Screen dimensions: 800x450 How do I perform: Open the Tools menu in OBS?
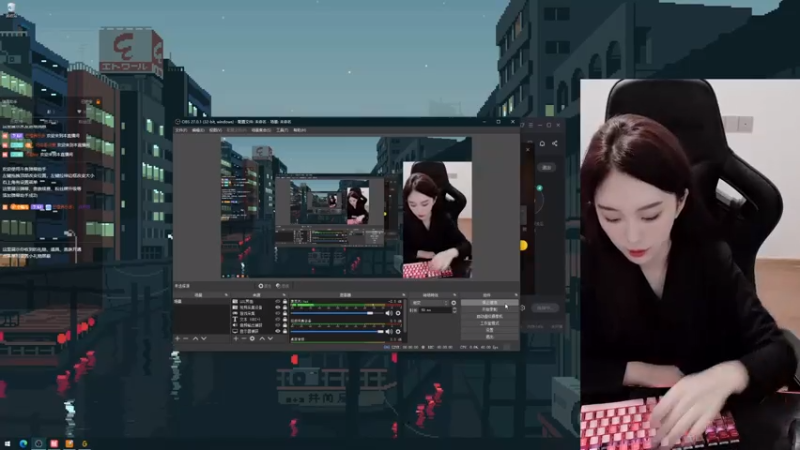[282, 130]
